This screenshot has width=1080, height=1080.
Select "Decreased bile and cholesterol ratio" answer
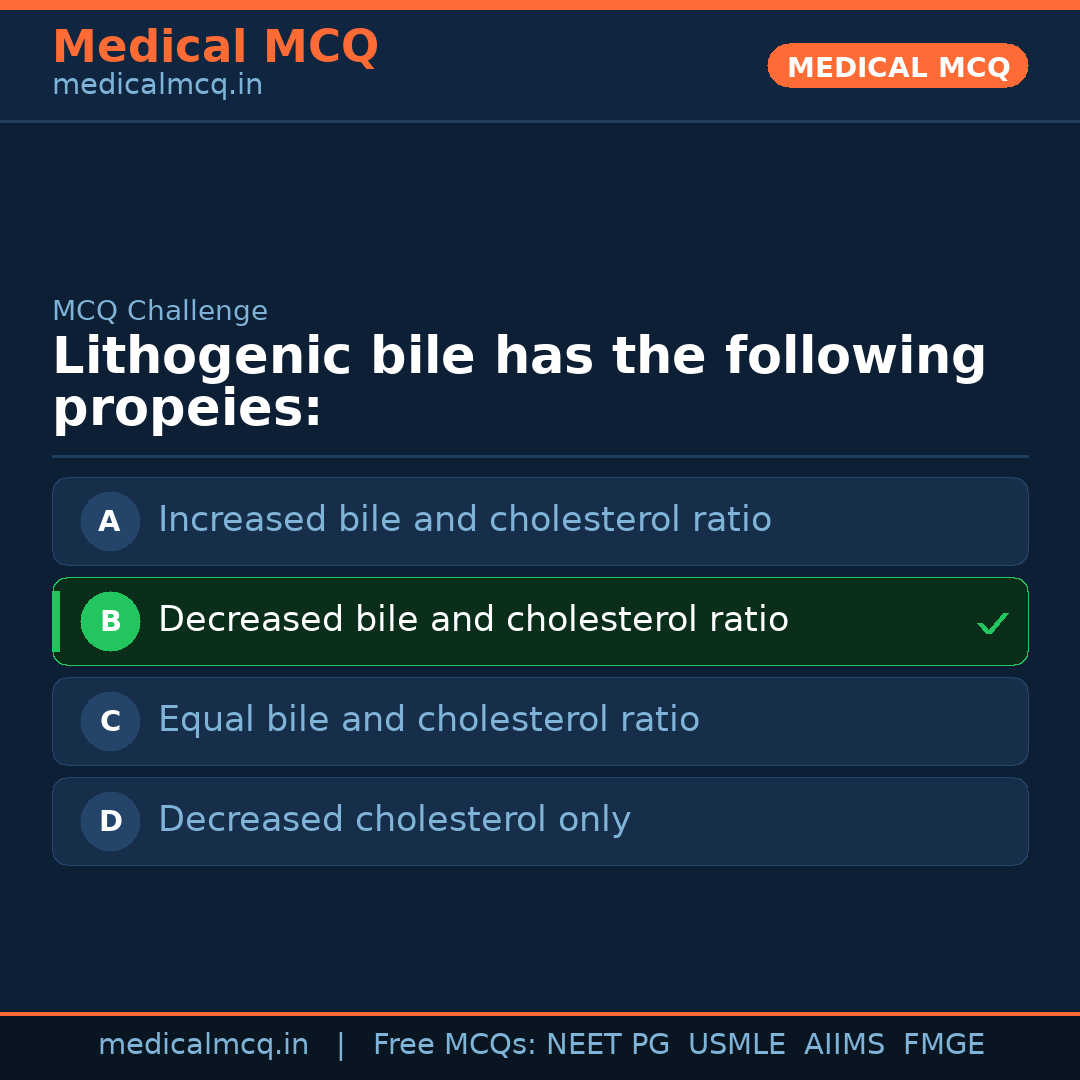[x=473, y=620]
